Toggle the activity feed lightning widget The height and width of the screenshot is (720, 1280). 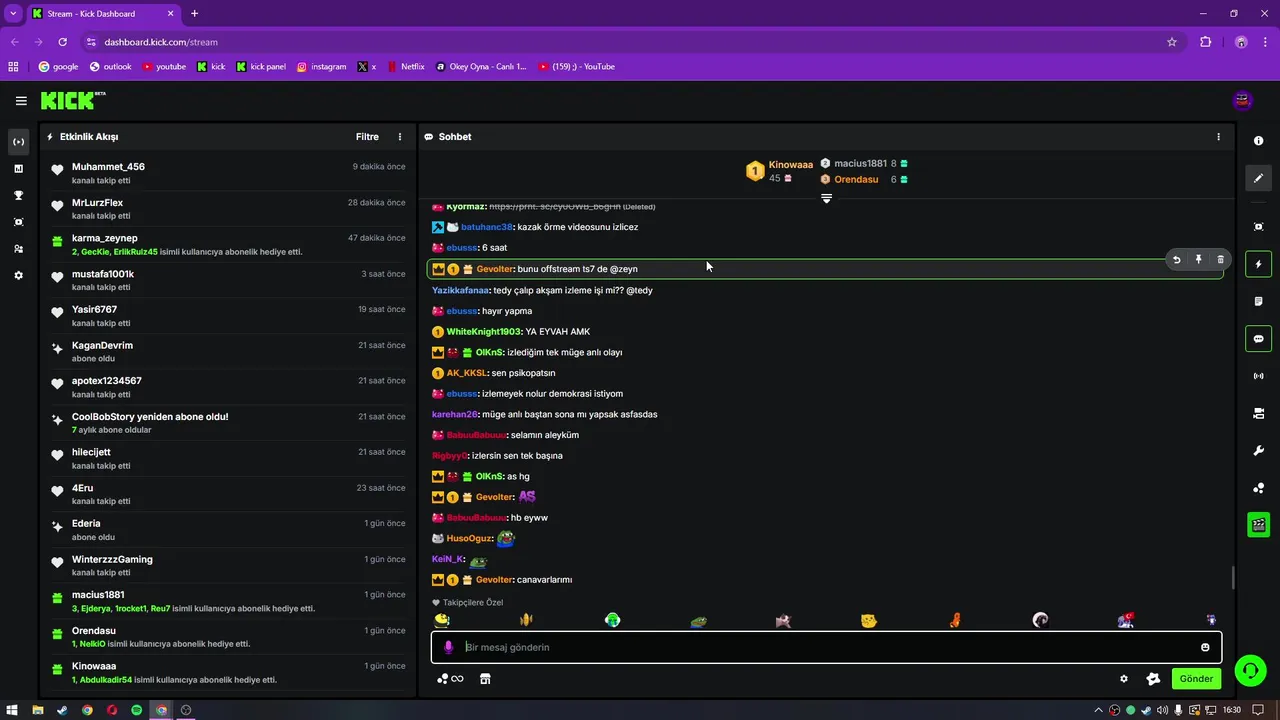pos(1259,264)
